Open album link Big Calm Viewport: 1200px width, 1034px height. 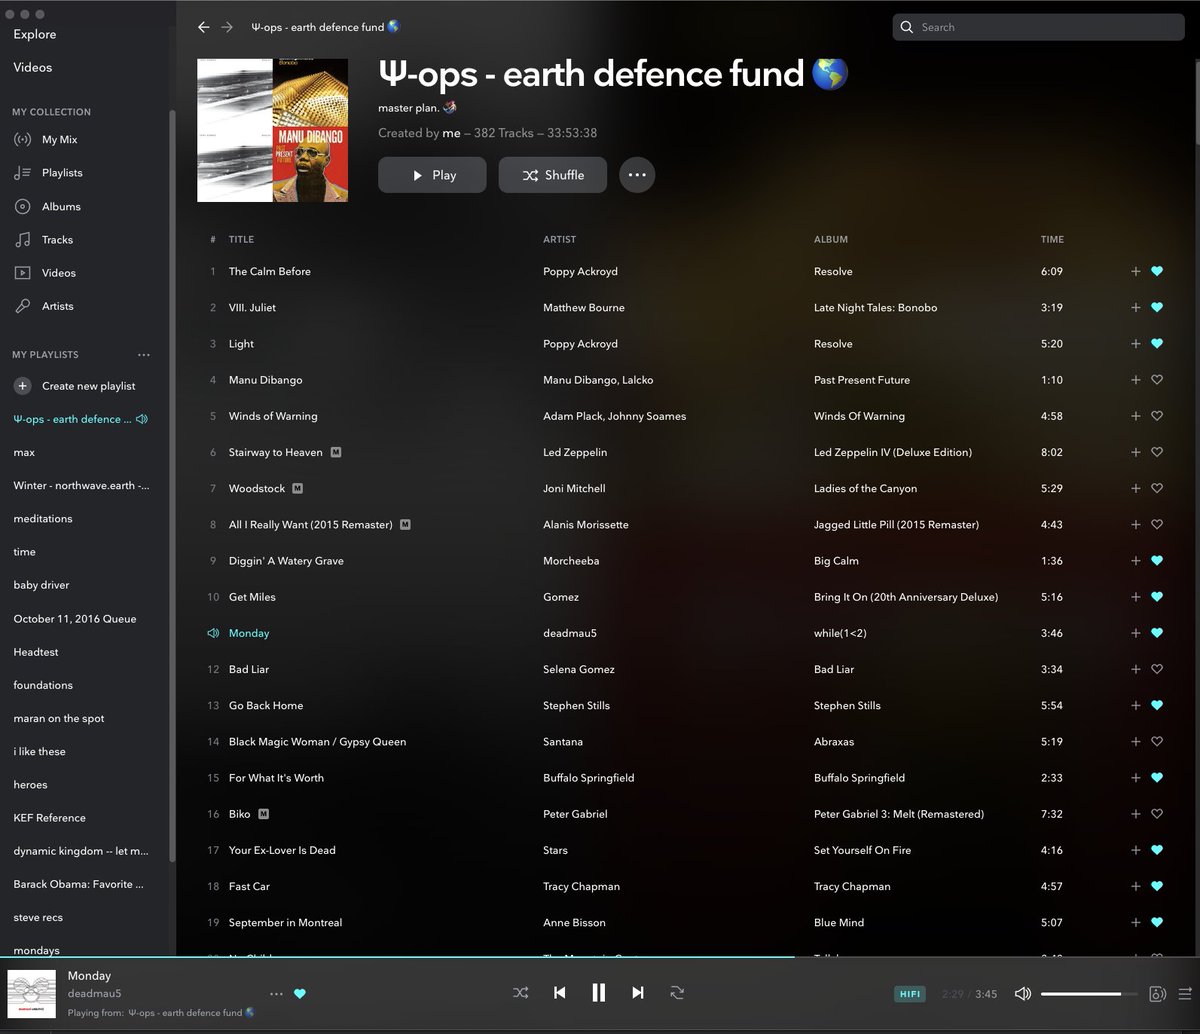click(836, 561)
